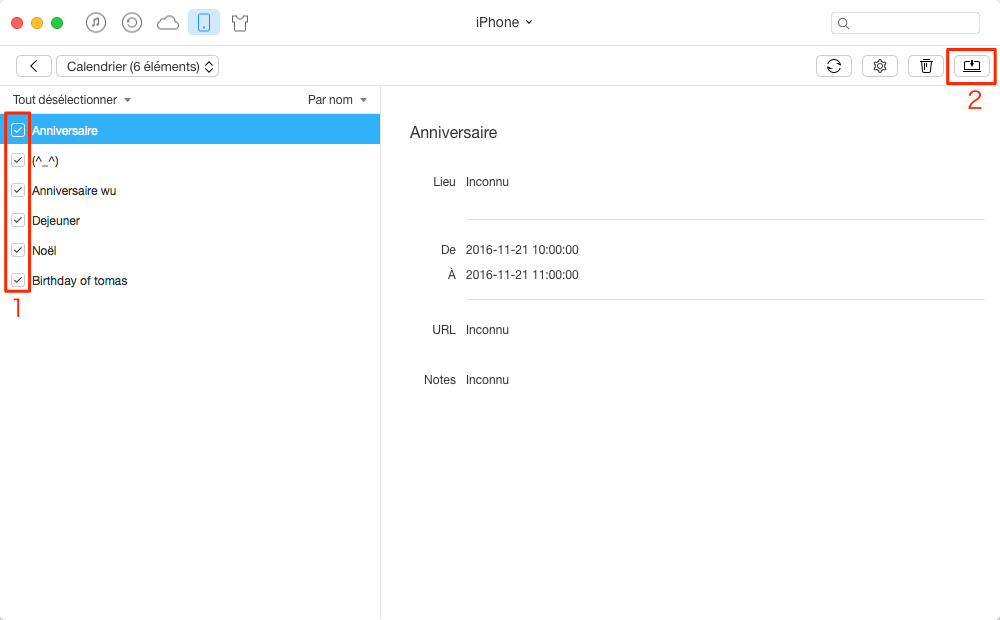
Task: Click the URL field label
Action: point(444,330)
